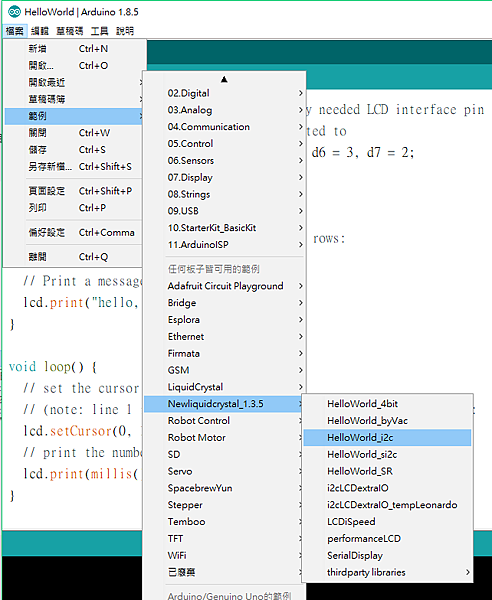This screenshot has width=492, height=600.
Task: Choose 列印 Ctrl+P menu entry
Action: (x=73, y=208)
